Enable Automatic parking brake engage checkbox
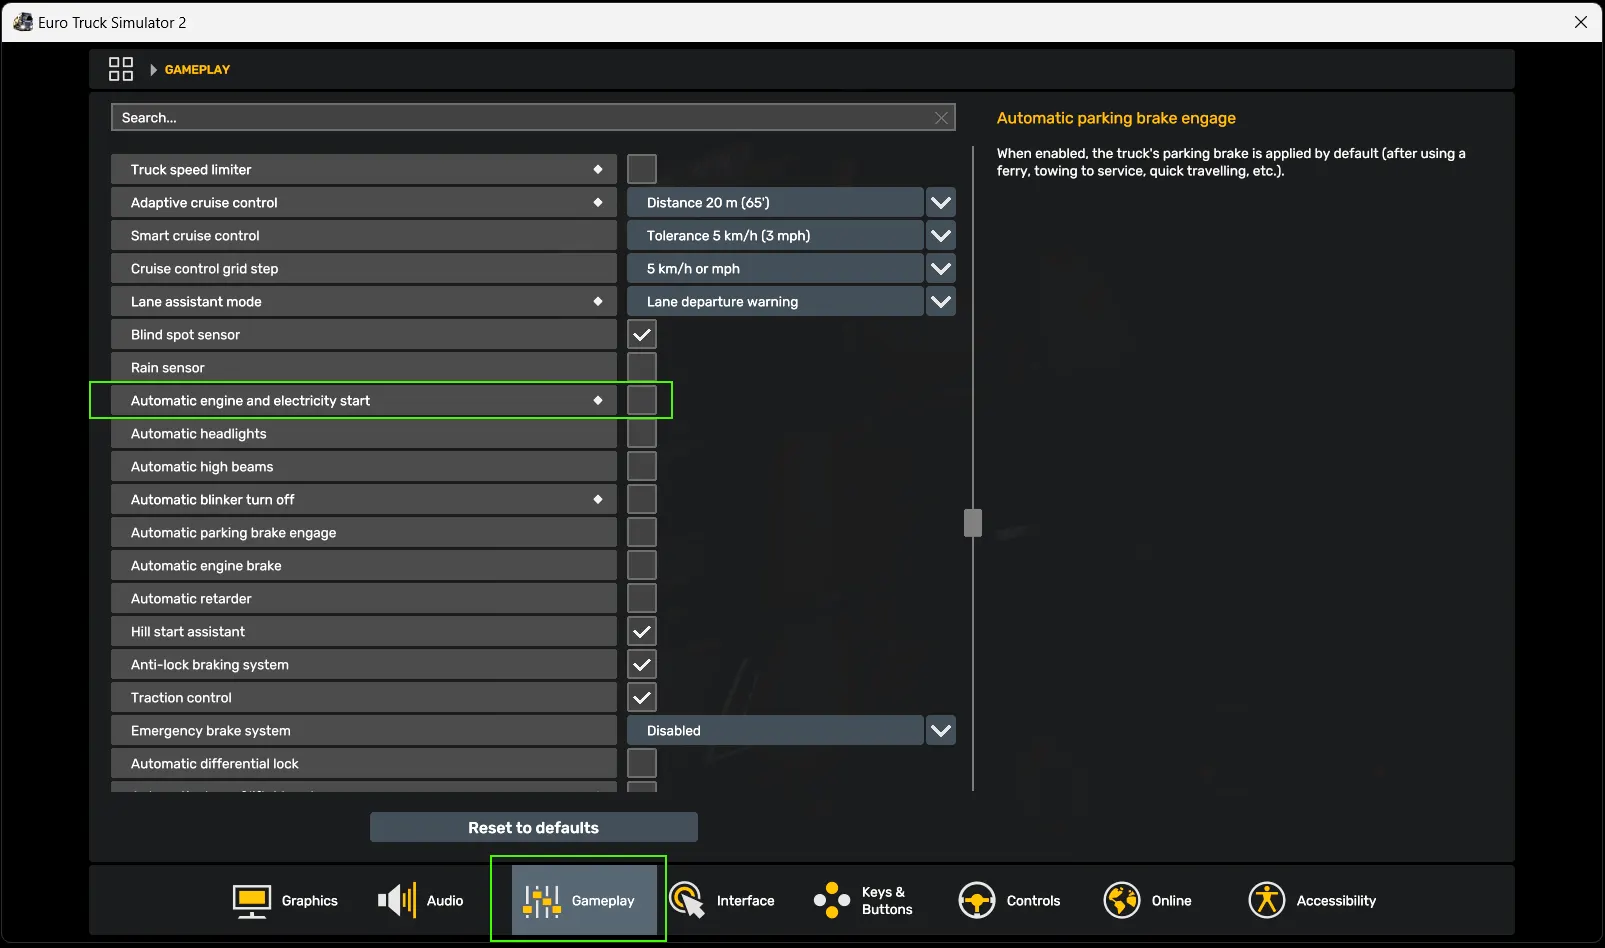Screen dimensions: 1605x948 click(x=642, y=532)
